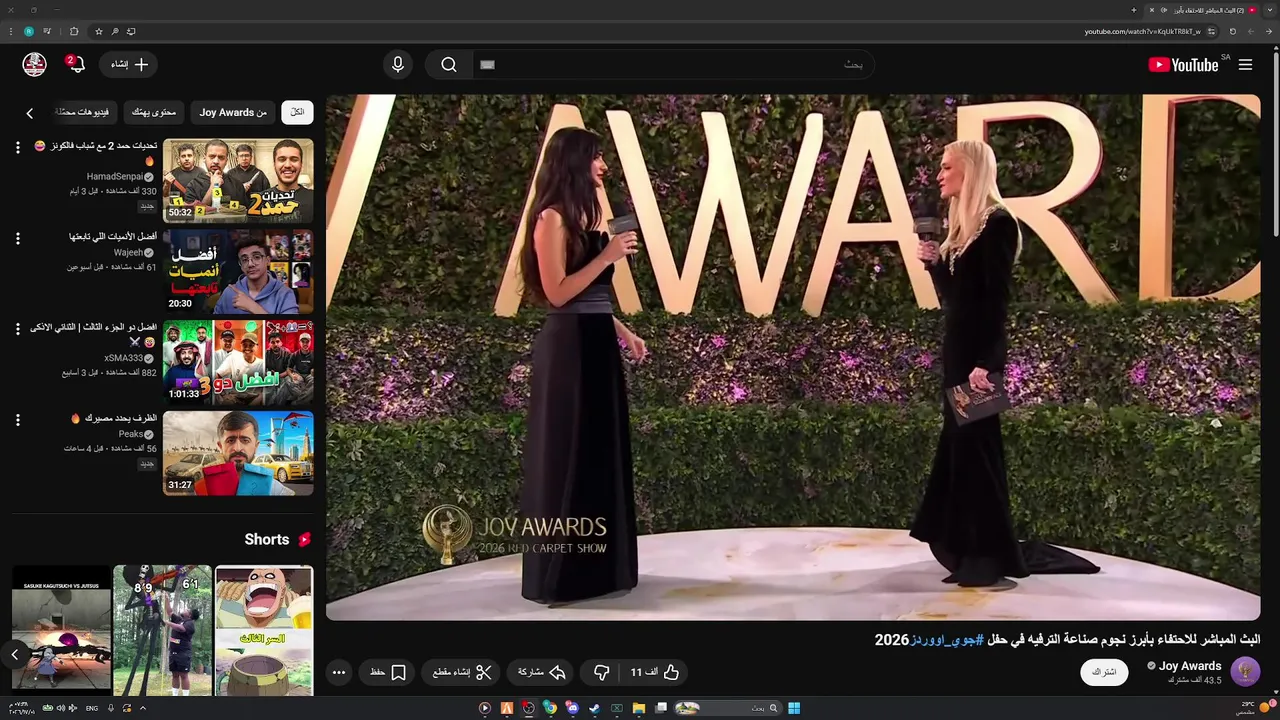
Task: Open the Wajeeh channel name
Action: click(x=128, y=253)
